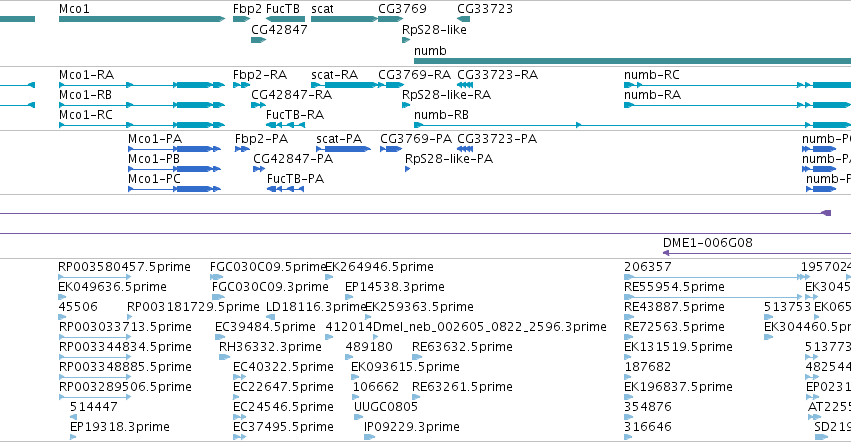Image resolution: width=851 pixels, height=442 pixels.
Task: Select EST RE43887.5prime
Action: click(x=629, y=317)
